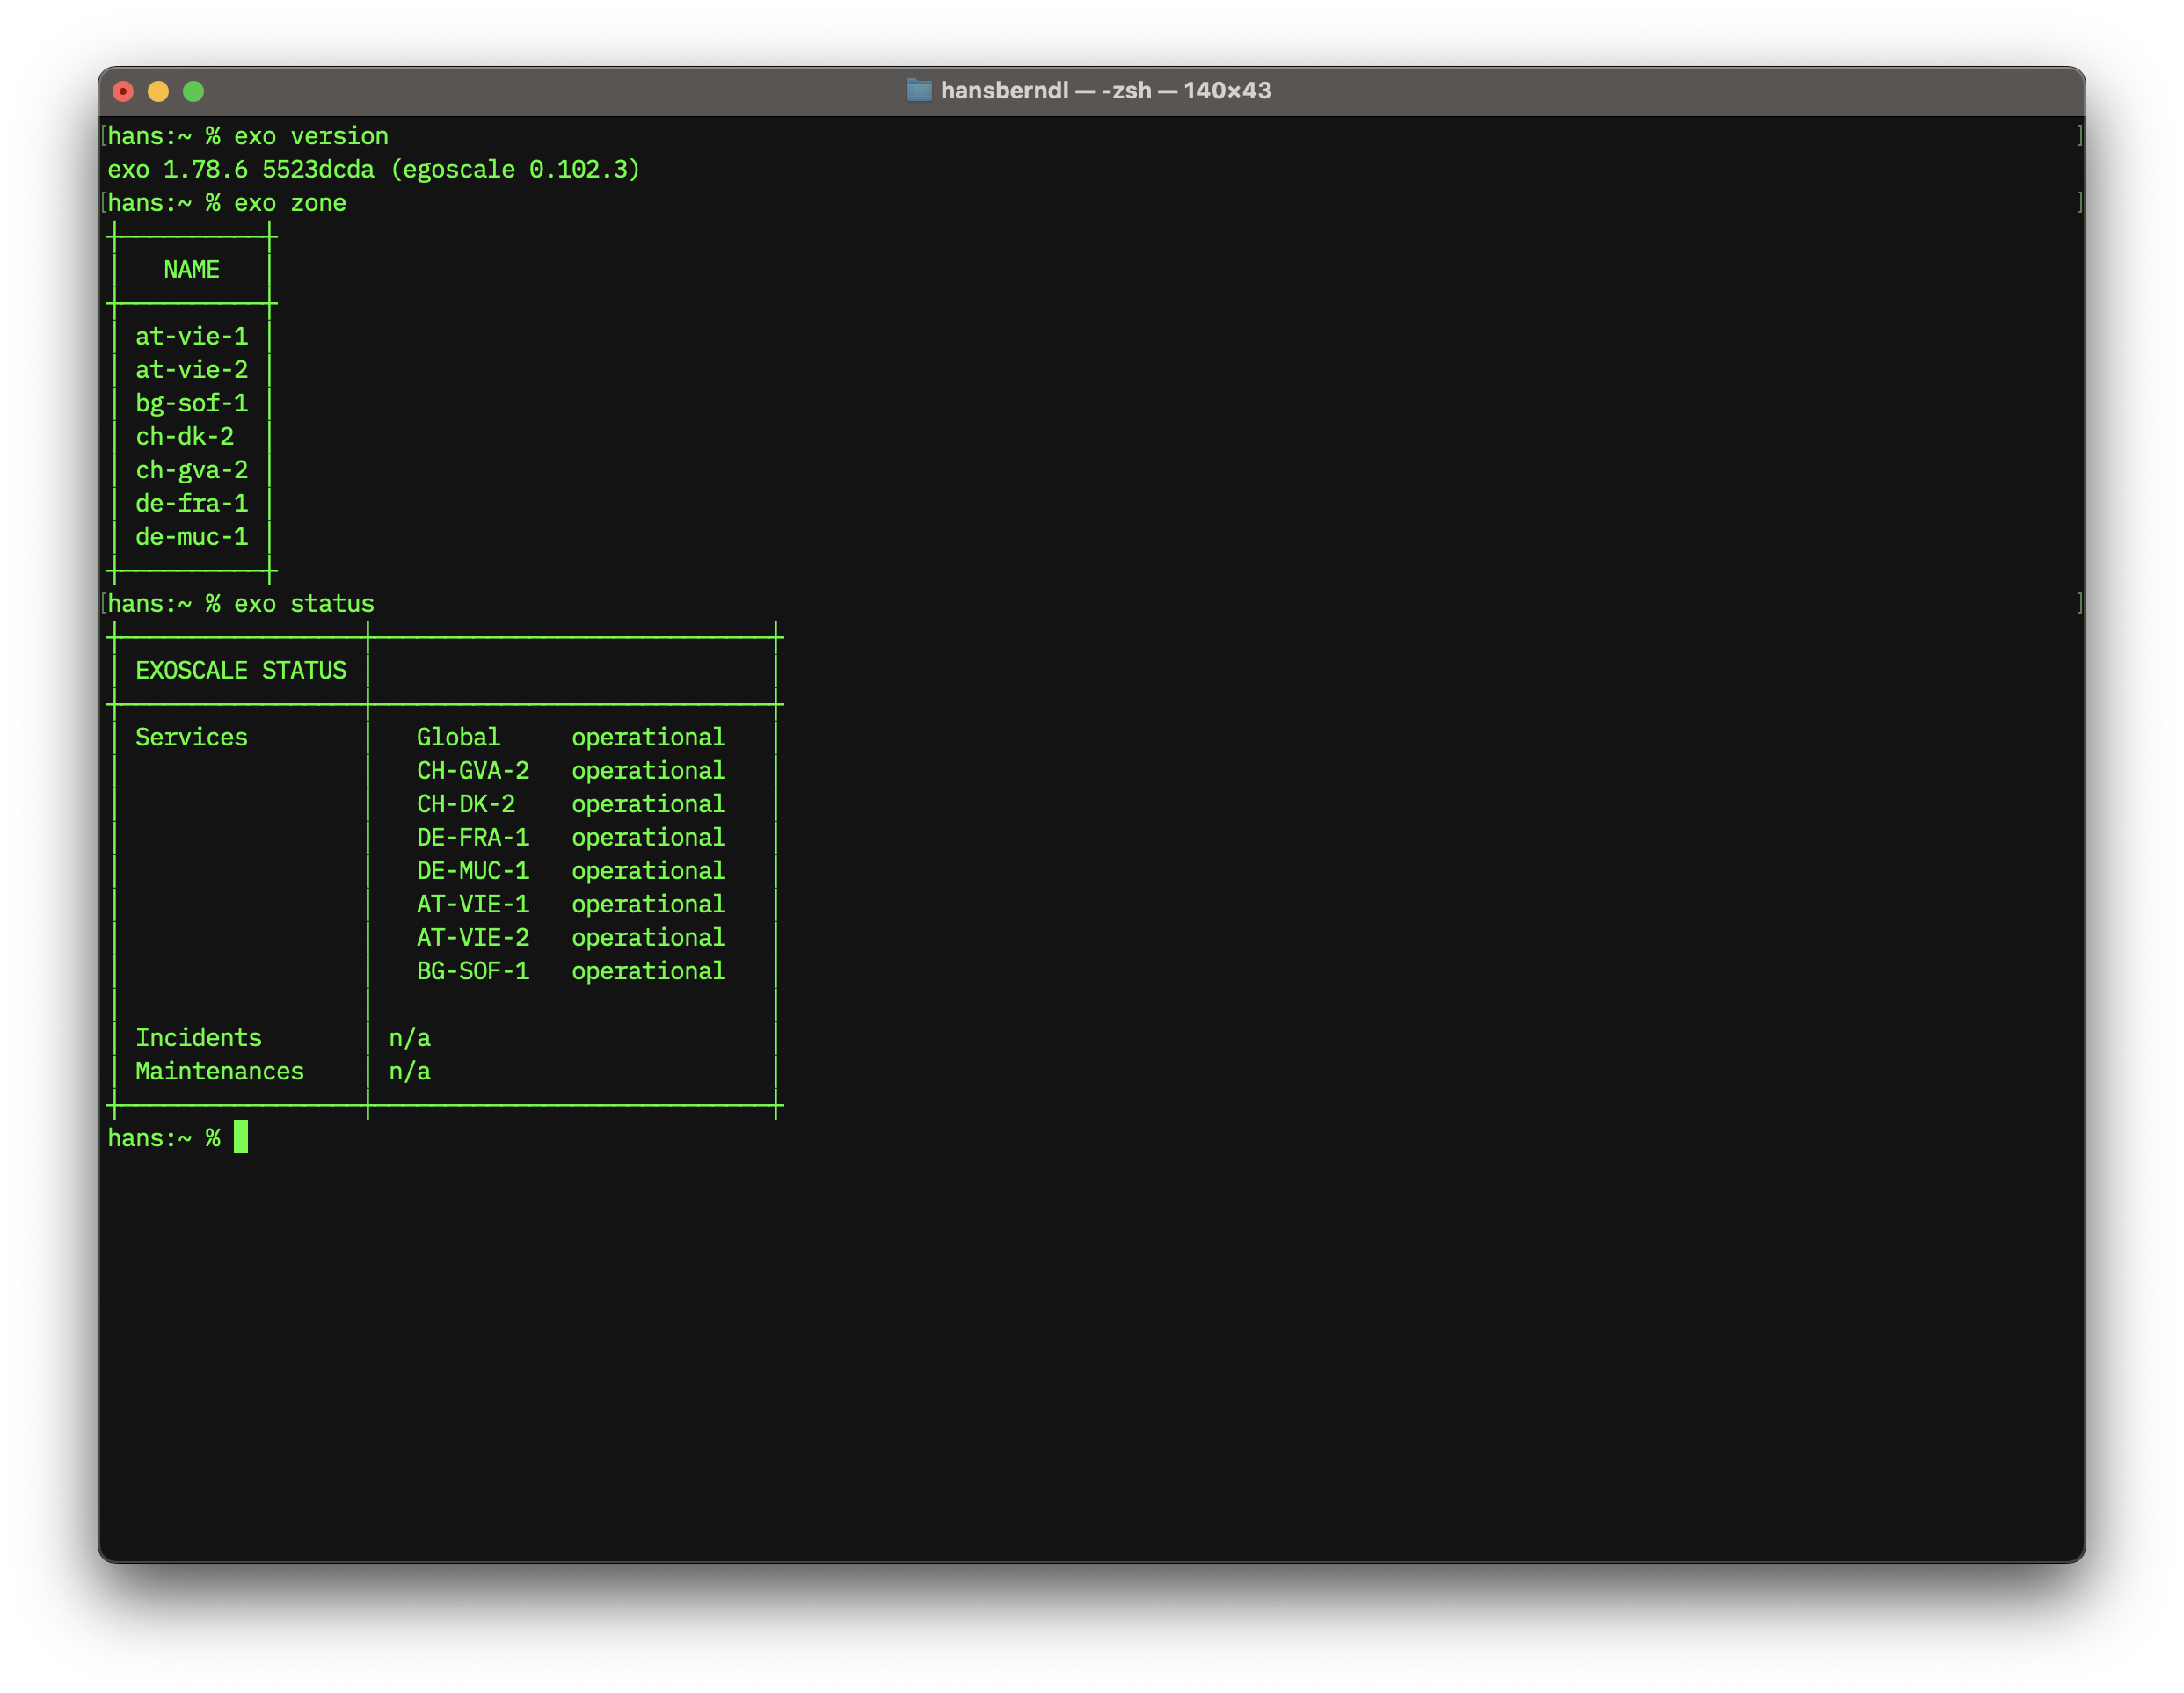This screenshot has width=2184, height=1693.
Task: Click 'operational' status next to CH-GVA-2
Action: click(648, 771)
